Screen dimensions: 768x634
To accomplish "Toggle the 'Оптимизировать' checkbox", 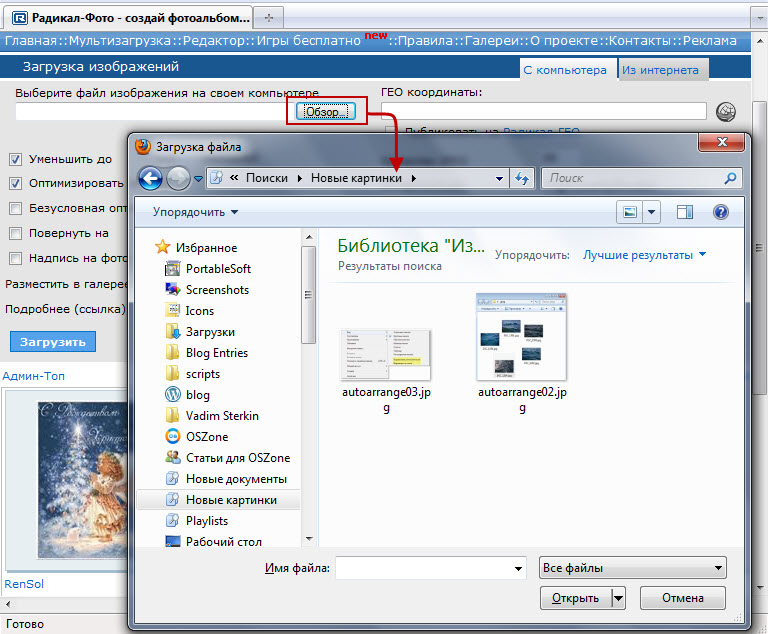I will pos(16,184).
